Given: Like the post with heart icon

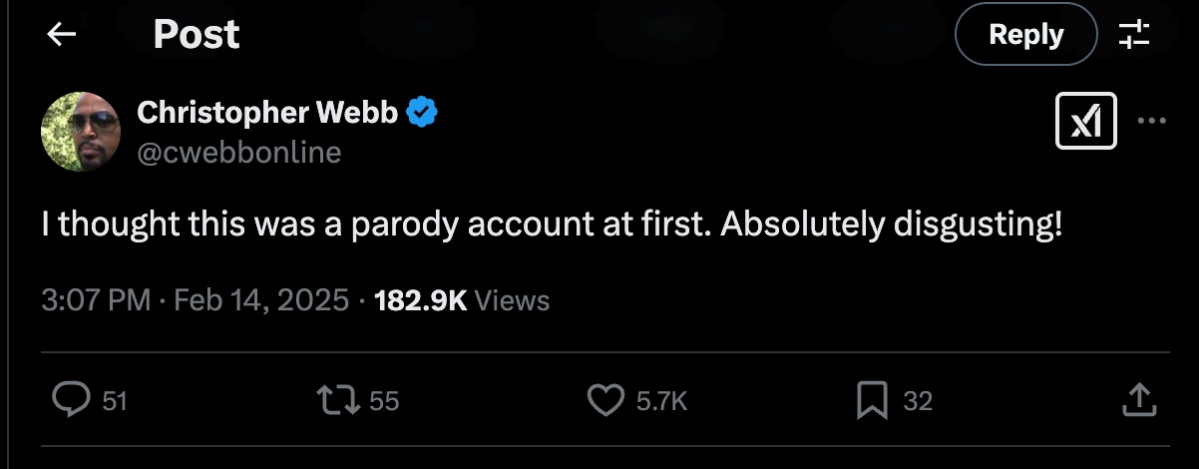Looking at the screenshot, I should click(603, 401).
